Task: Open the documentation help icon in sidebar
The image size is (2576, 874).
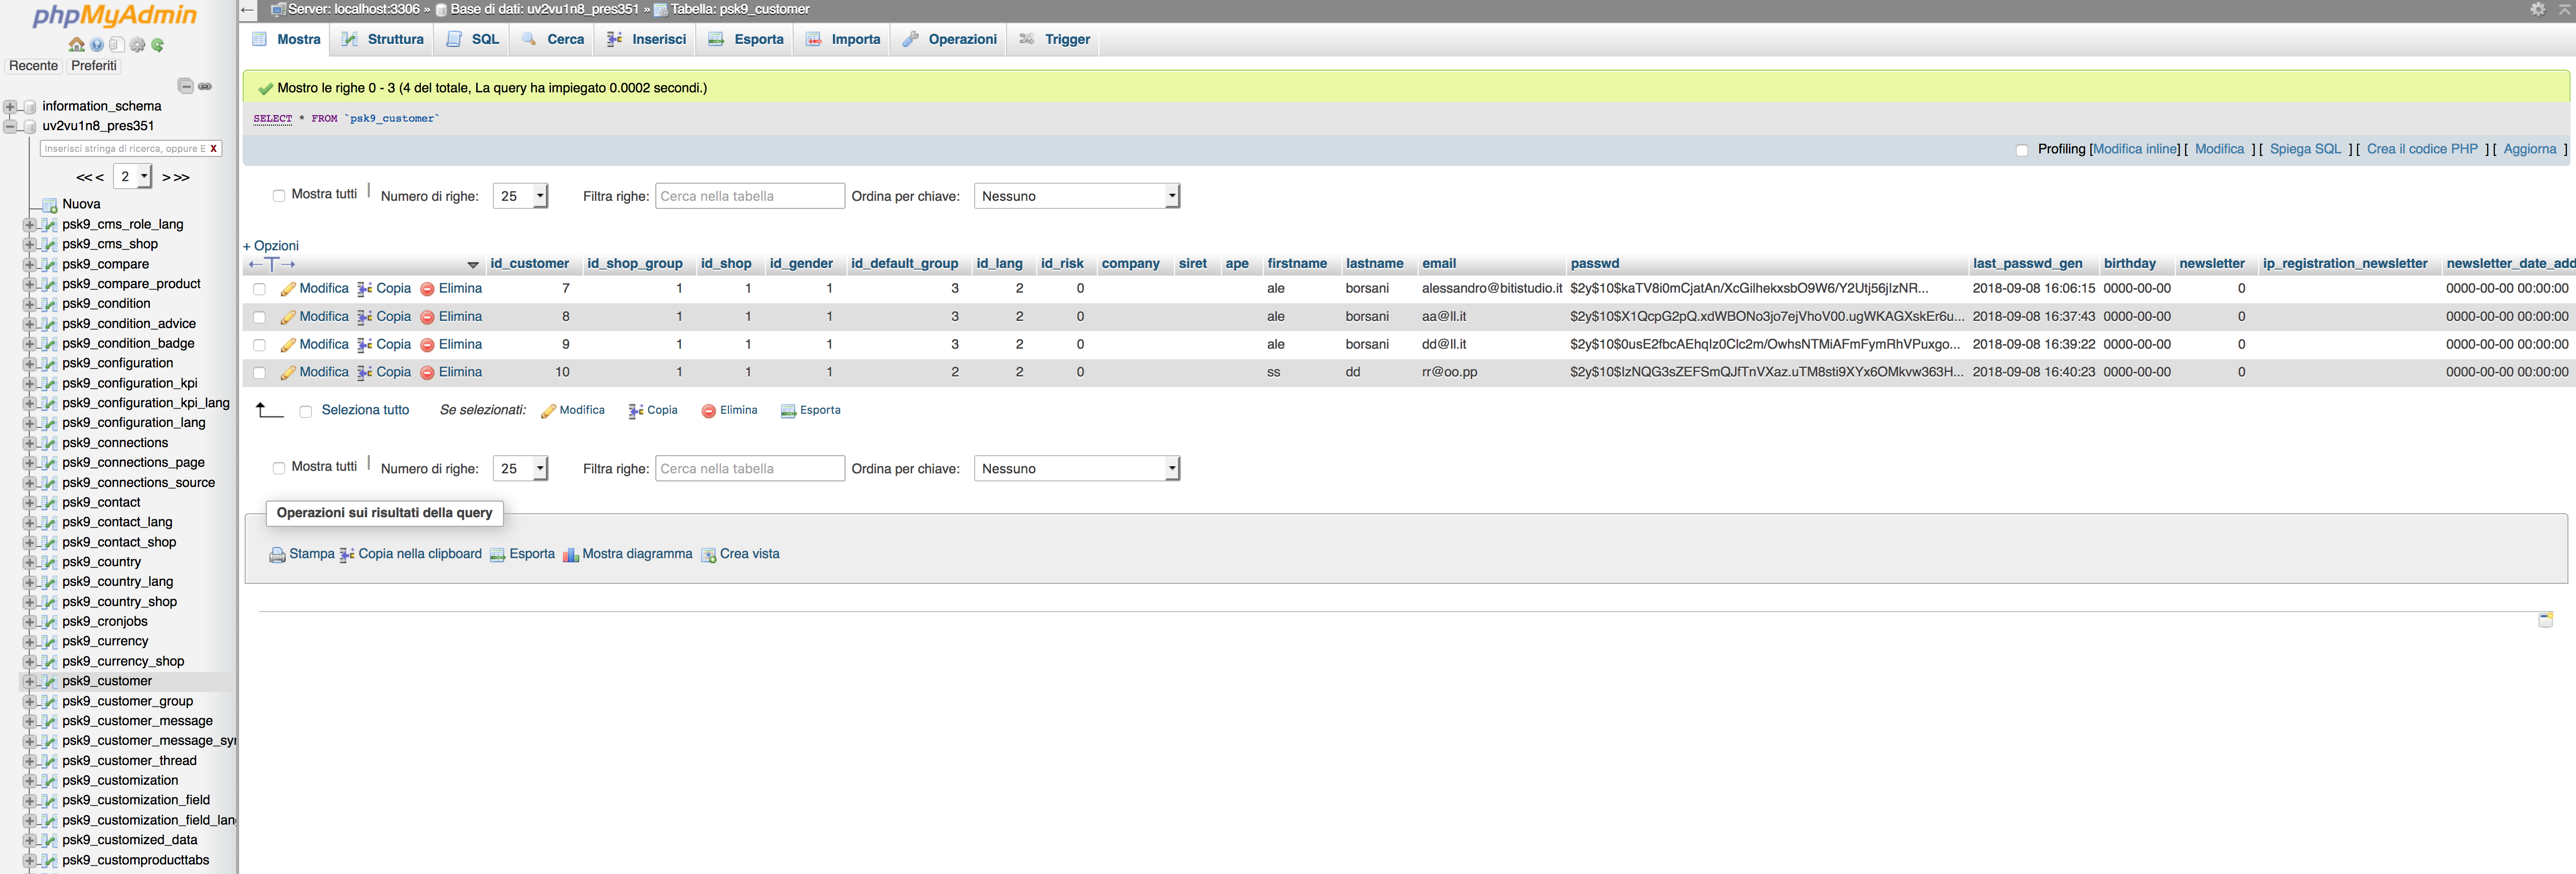Action: pyautogui.click(x=97, y=45)
